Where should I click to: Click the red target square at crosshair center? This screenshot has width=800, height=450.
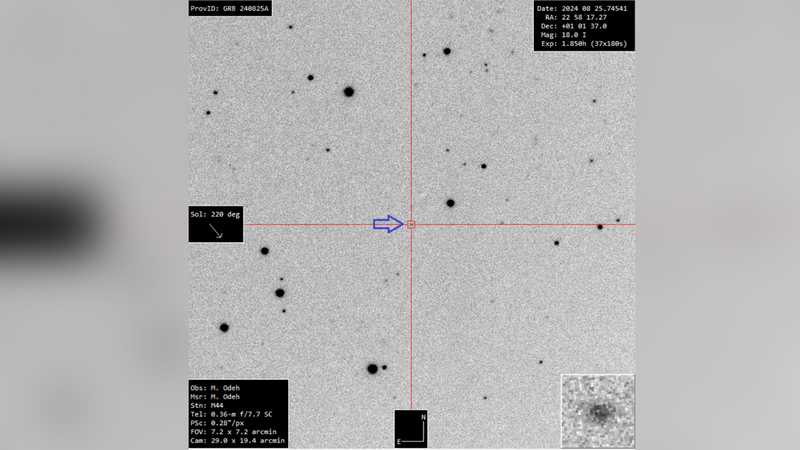pos(411,225)
